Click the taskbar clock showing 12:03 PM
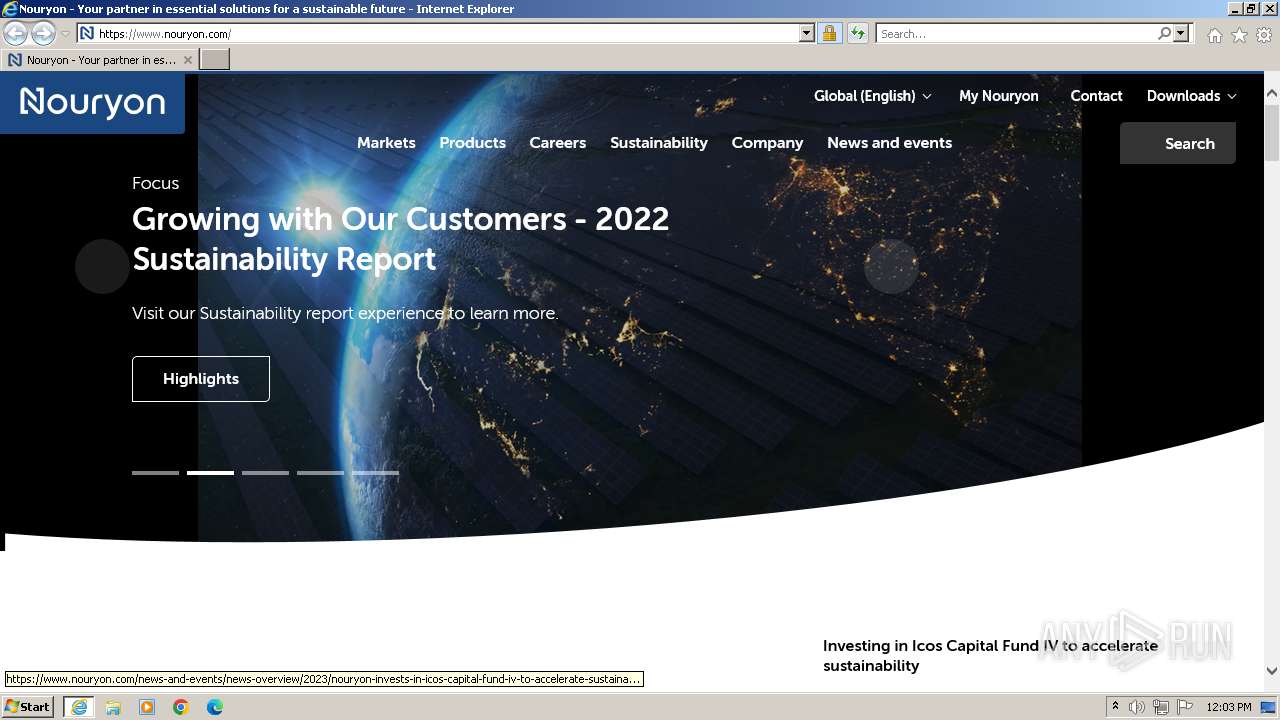1280x720 pixels. (x=1229, y=707)
